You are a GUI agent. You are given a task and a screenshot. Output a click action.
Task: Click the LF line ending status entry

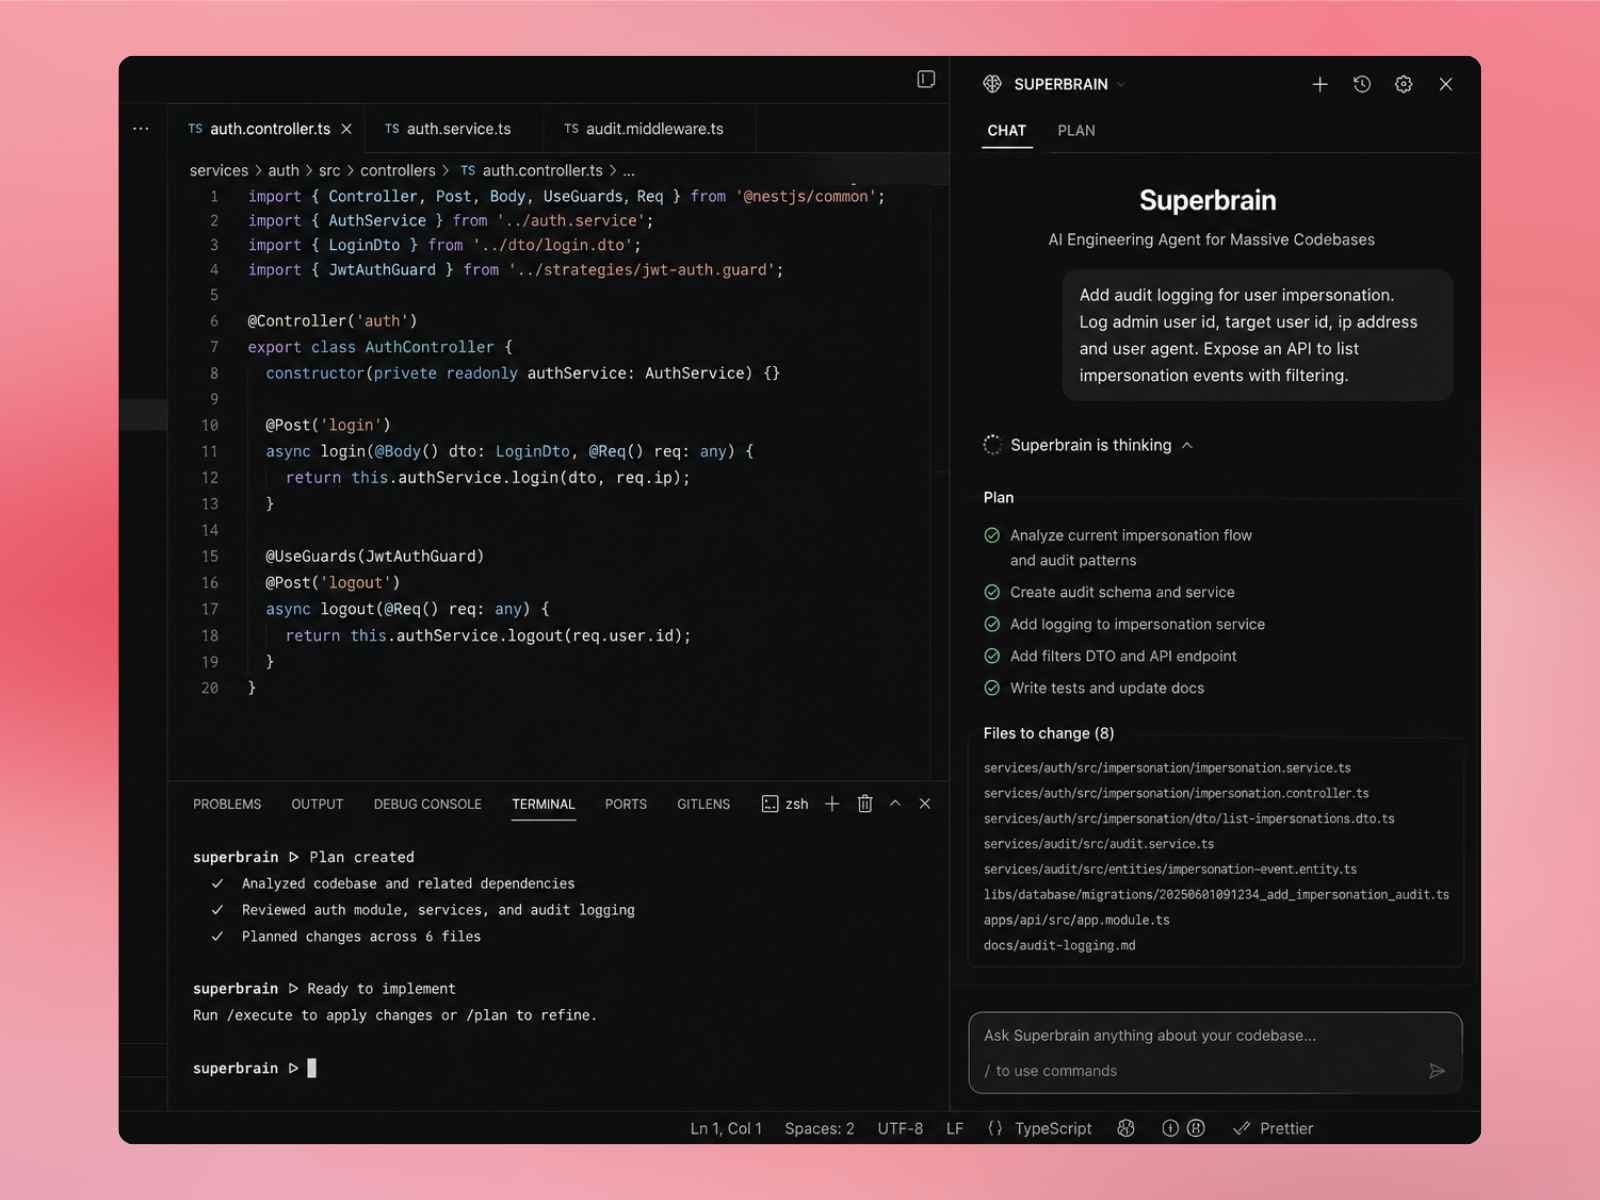point(955,1128)
